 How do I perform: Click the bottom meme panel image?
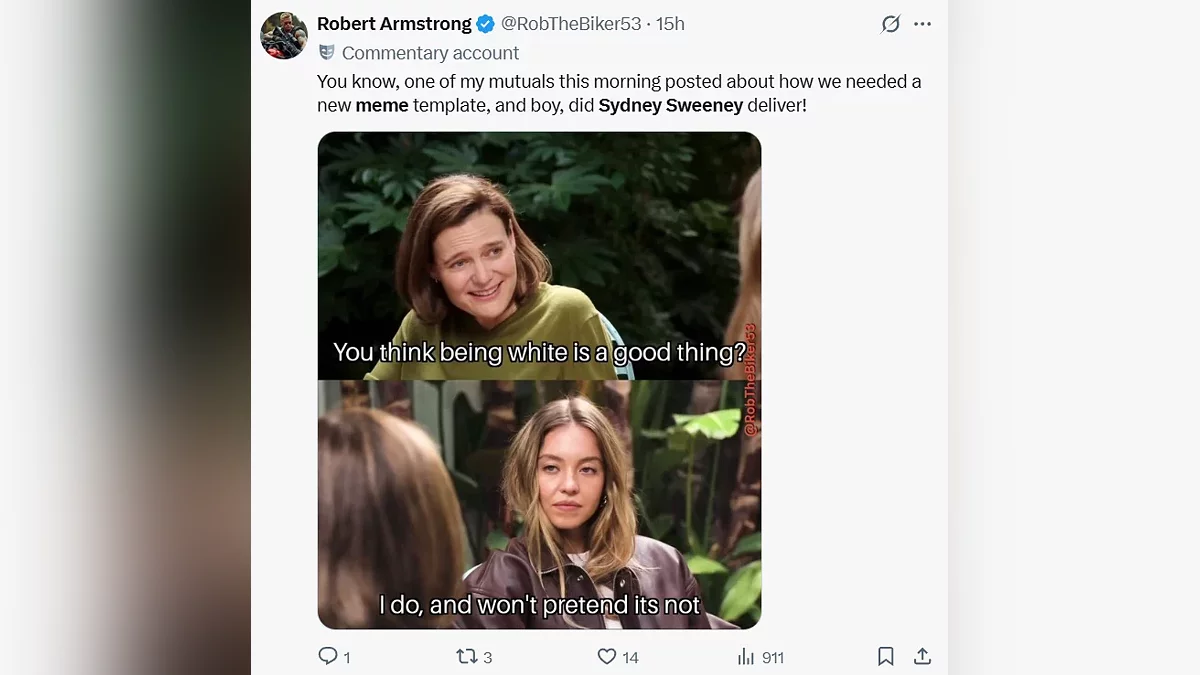(539, 505)
